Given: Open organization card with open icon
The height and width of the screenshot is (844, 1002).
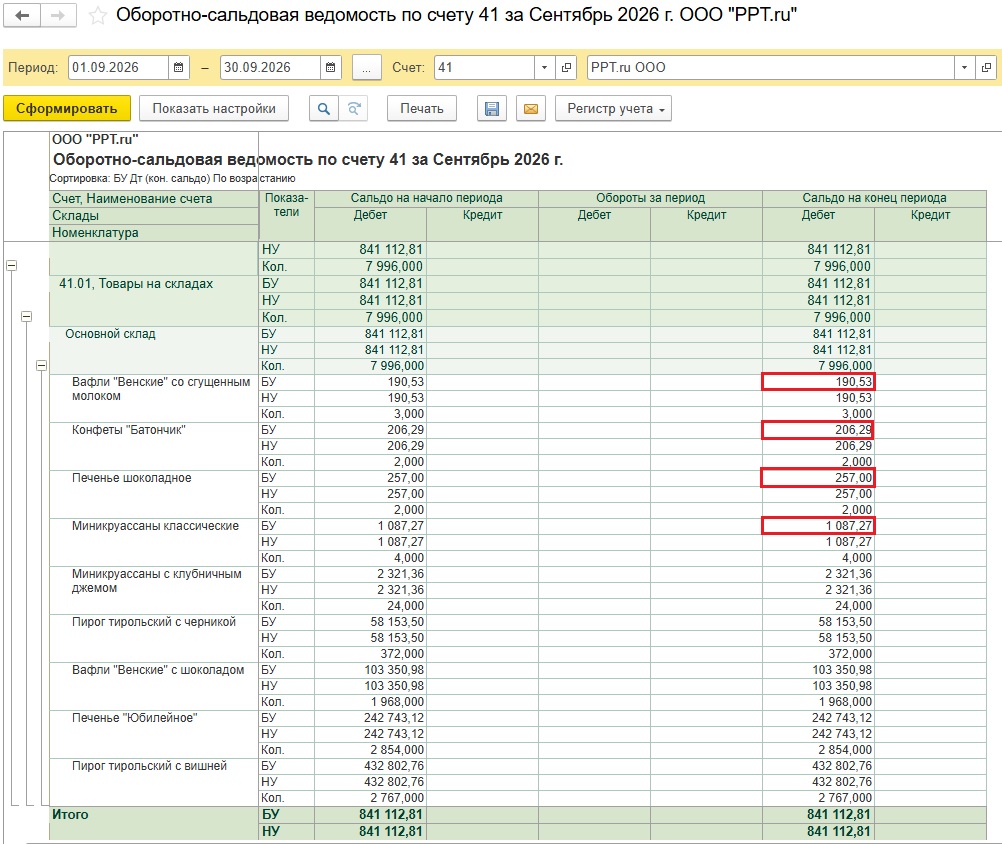Looking at the screenshot, I should pyautogui.click(x=987, y=67).
